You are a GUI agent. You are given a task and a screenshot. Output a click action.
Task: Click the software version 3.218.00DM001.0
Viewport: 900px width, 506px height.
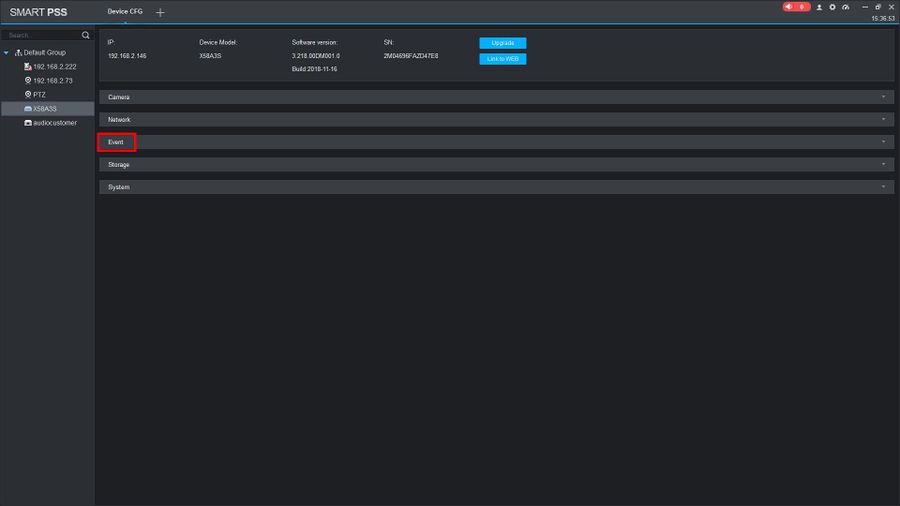coord(316,56)
